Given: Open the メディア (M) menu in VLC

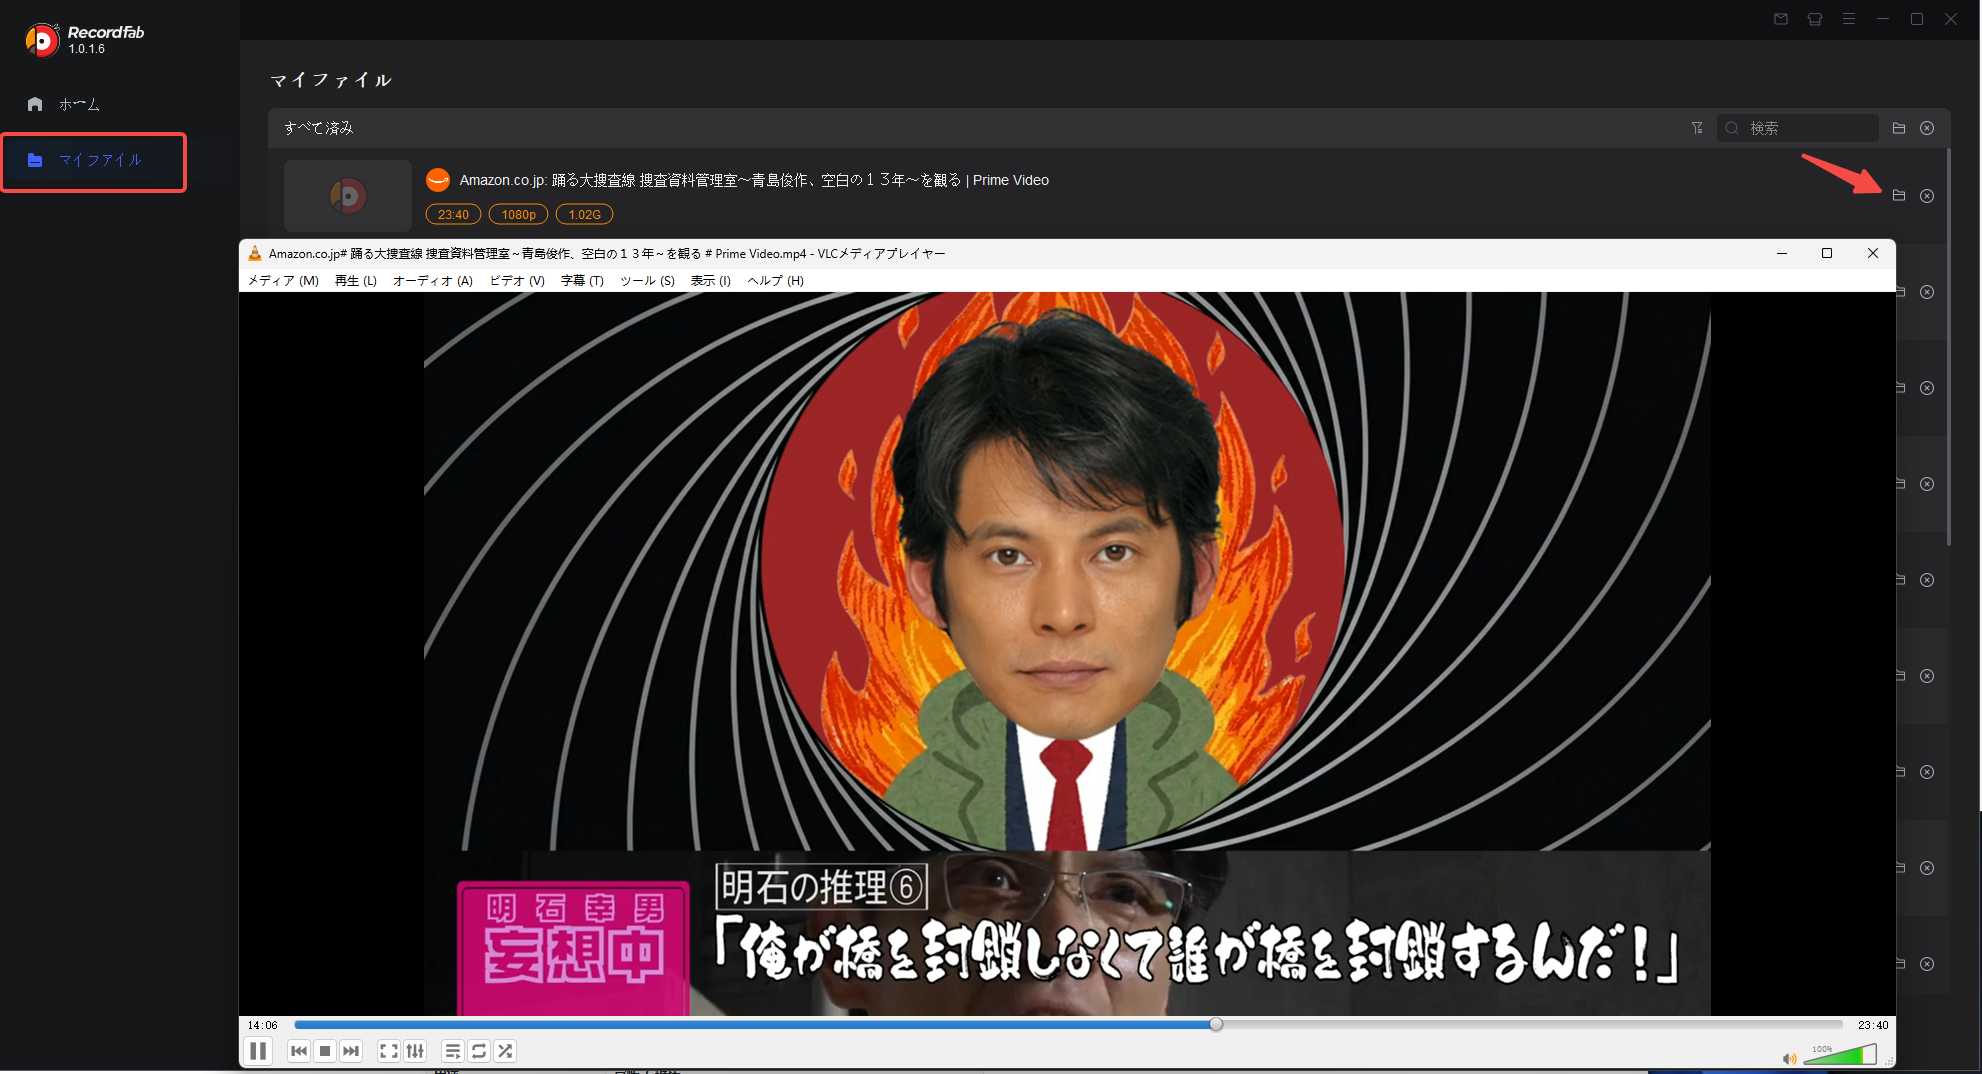Looking at the screenshot, I should pos(283,281).
